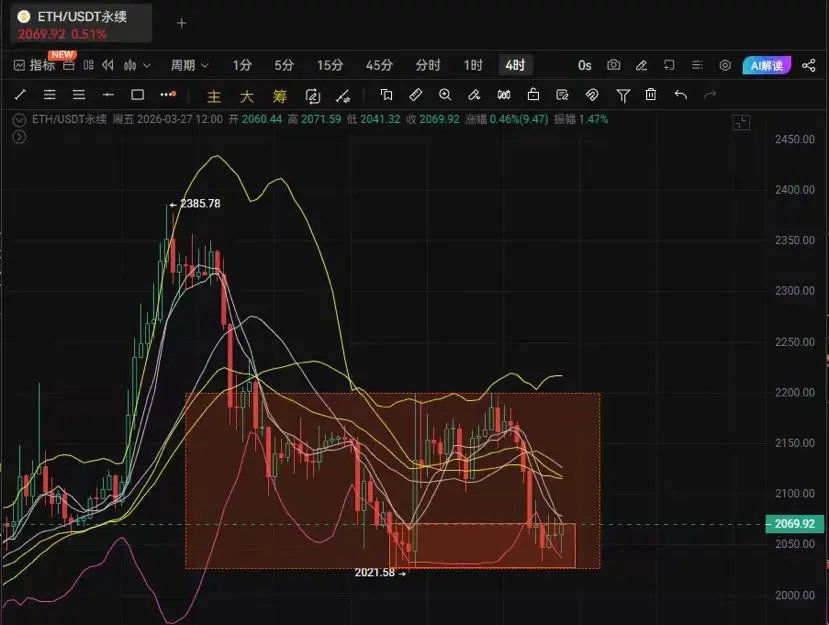Add a new tab with plus icon
Image resolution: width=829 pixels, height=625 pixels.
pyautogui.click(x=181, y=23)
